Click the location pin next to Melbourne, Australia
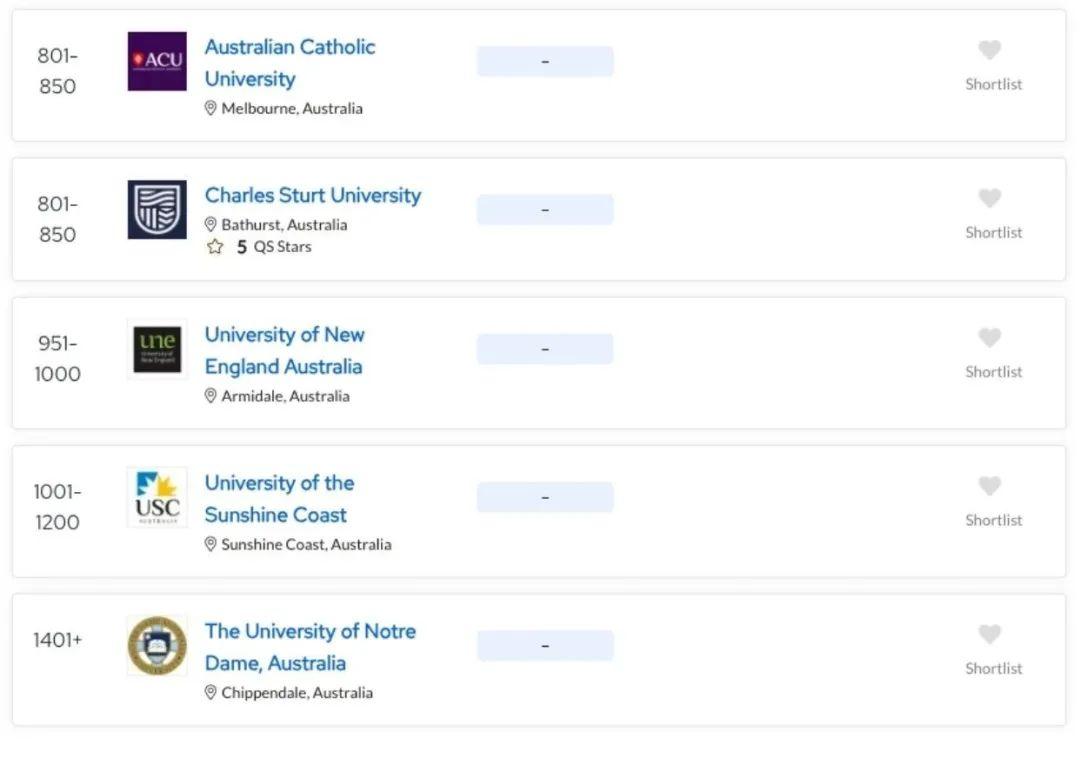The height and width of the screenshot is (765, 1080). pos(209,108)
